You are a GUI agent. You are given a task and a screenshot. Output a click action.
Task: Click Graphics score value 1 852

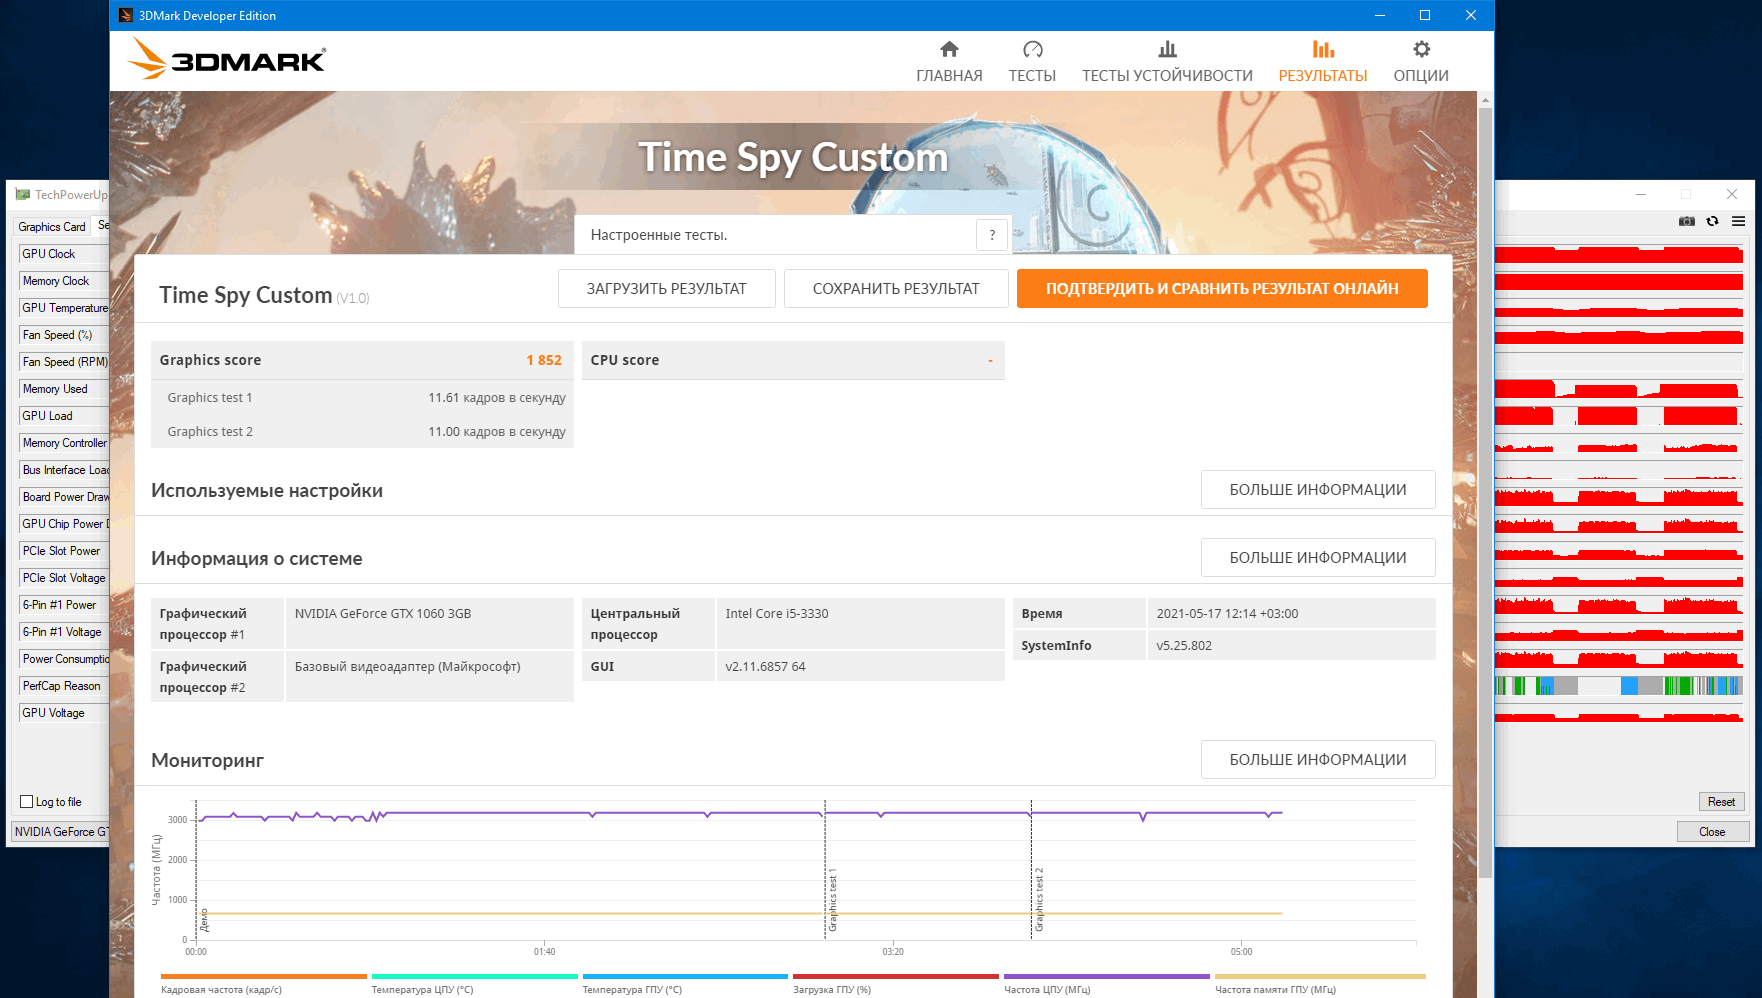(544, 360)
